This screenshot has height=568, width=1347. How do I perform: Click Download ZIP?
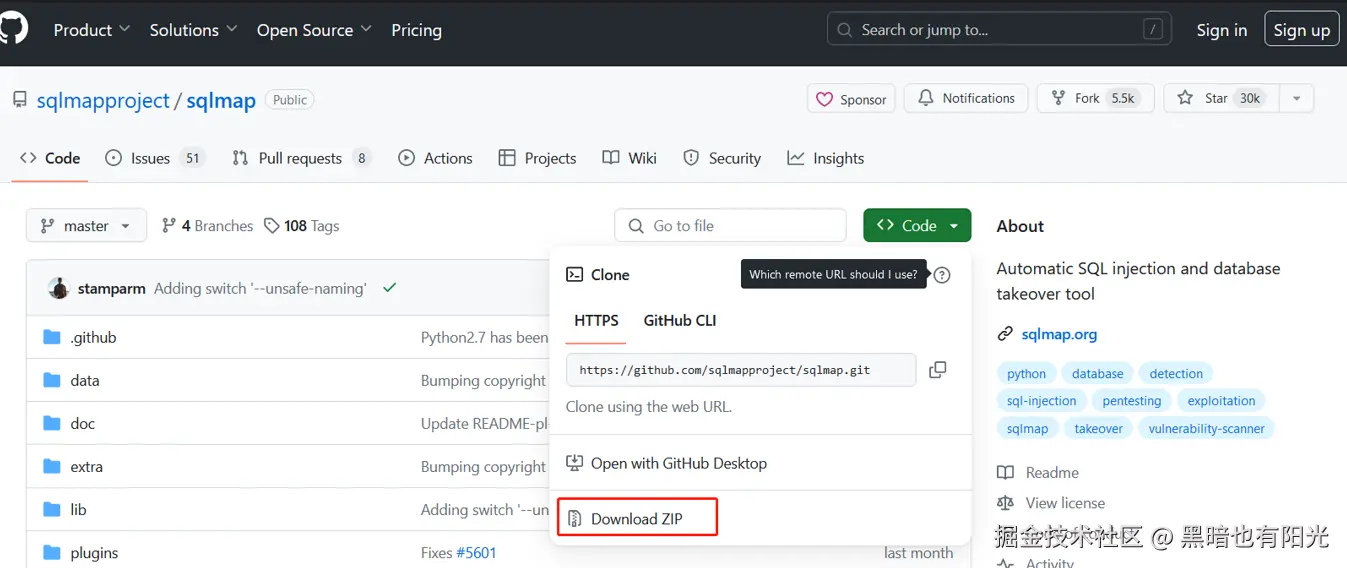point(637,518)
